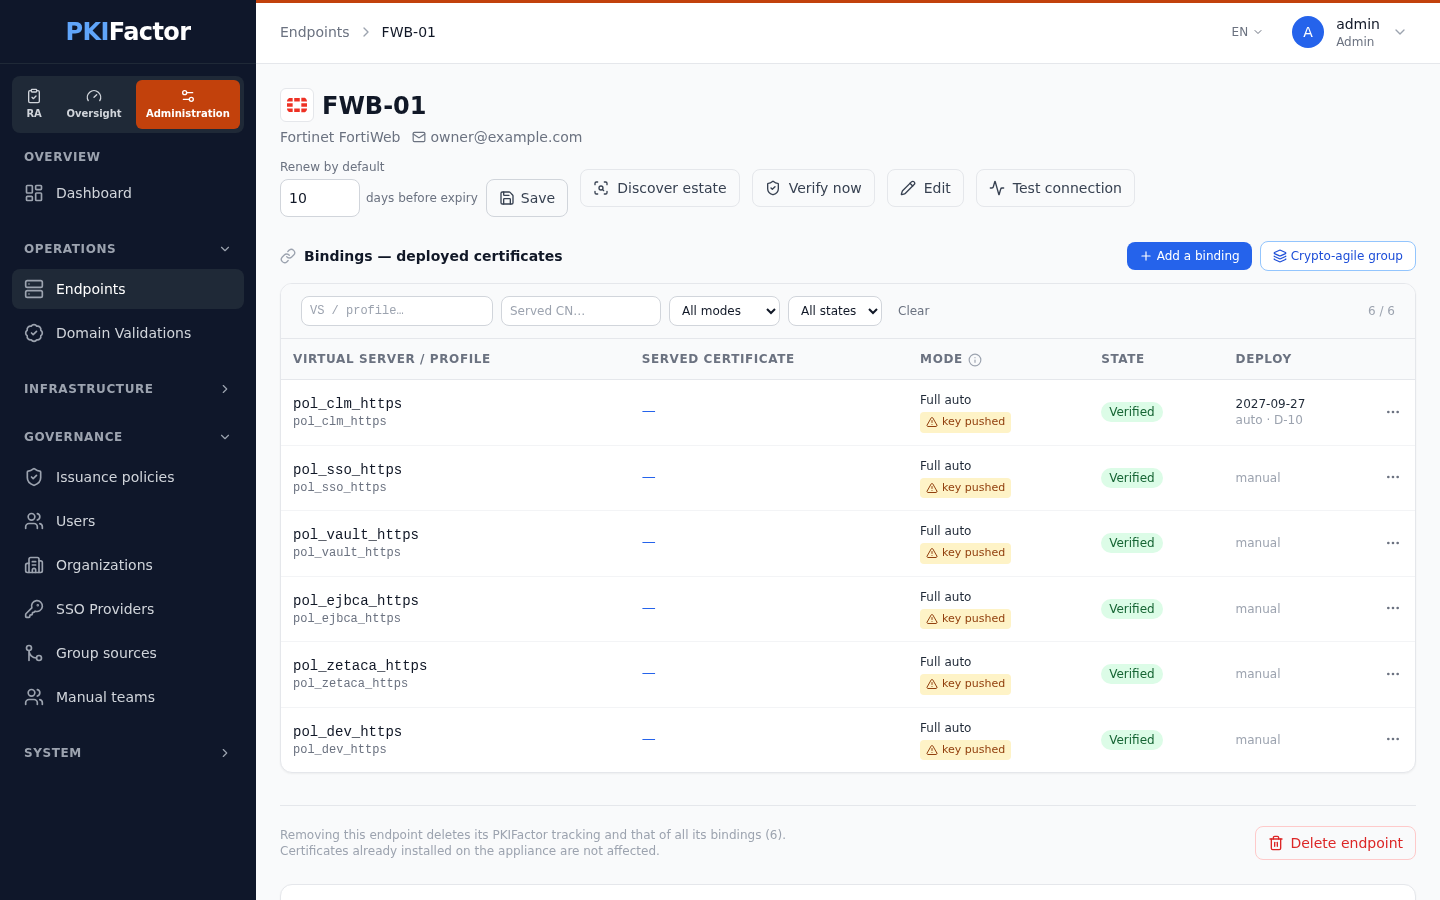Screen dimensions: 1440x900
Task: Open row actions menu for pol_dev_https
Action: click(1393, 739)
